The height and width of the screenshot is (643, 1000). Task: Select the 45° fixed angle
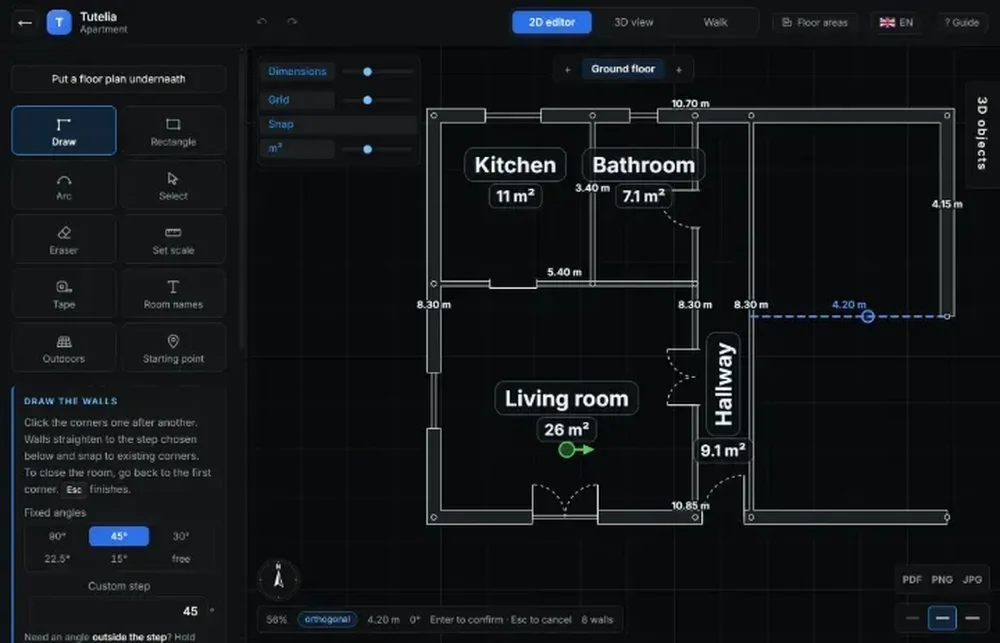click(119, 536)
